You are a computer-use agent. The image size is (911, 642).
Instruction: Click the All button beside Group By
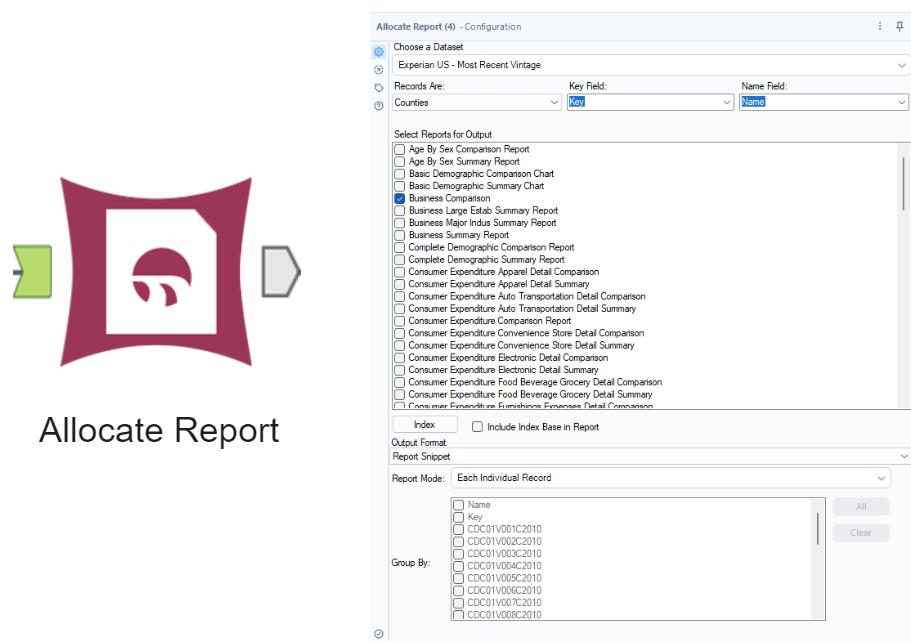861,507
